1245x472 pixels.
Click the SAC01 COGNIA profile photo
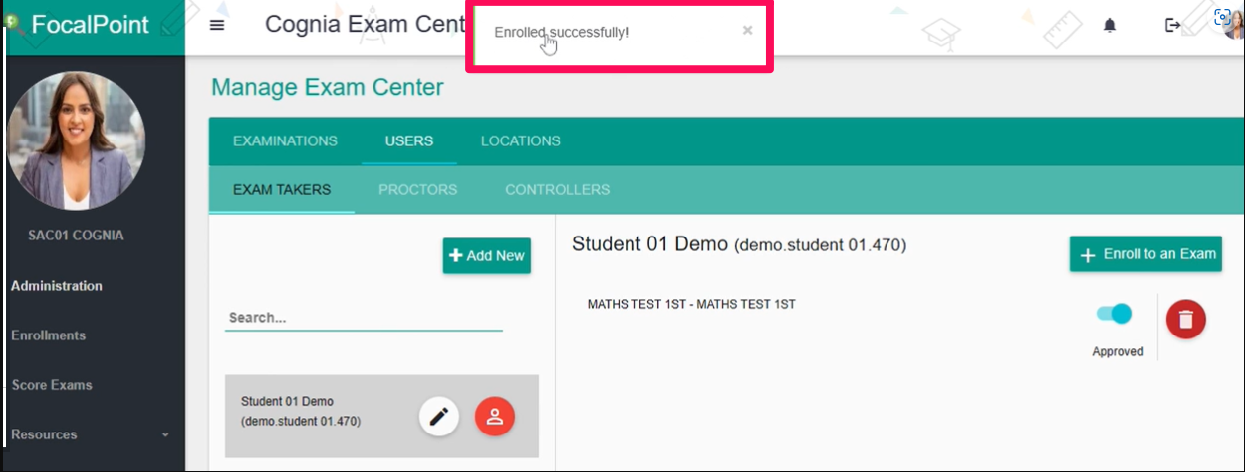[x=75, y=141]
